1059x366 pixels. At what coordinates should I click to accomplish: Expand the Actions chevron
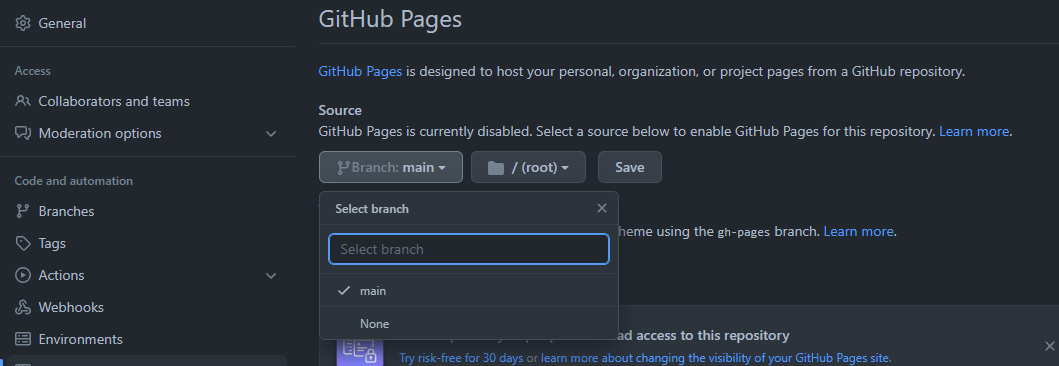pyautogui.click(x=271, y=276)
